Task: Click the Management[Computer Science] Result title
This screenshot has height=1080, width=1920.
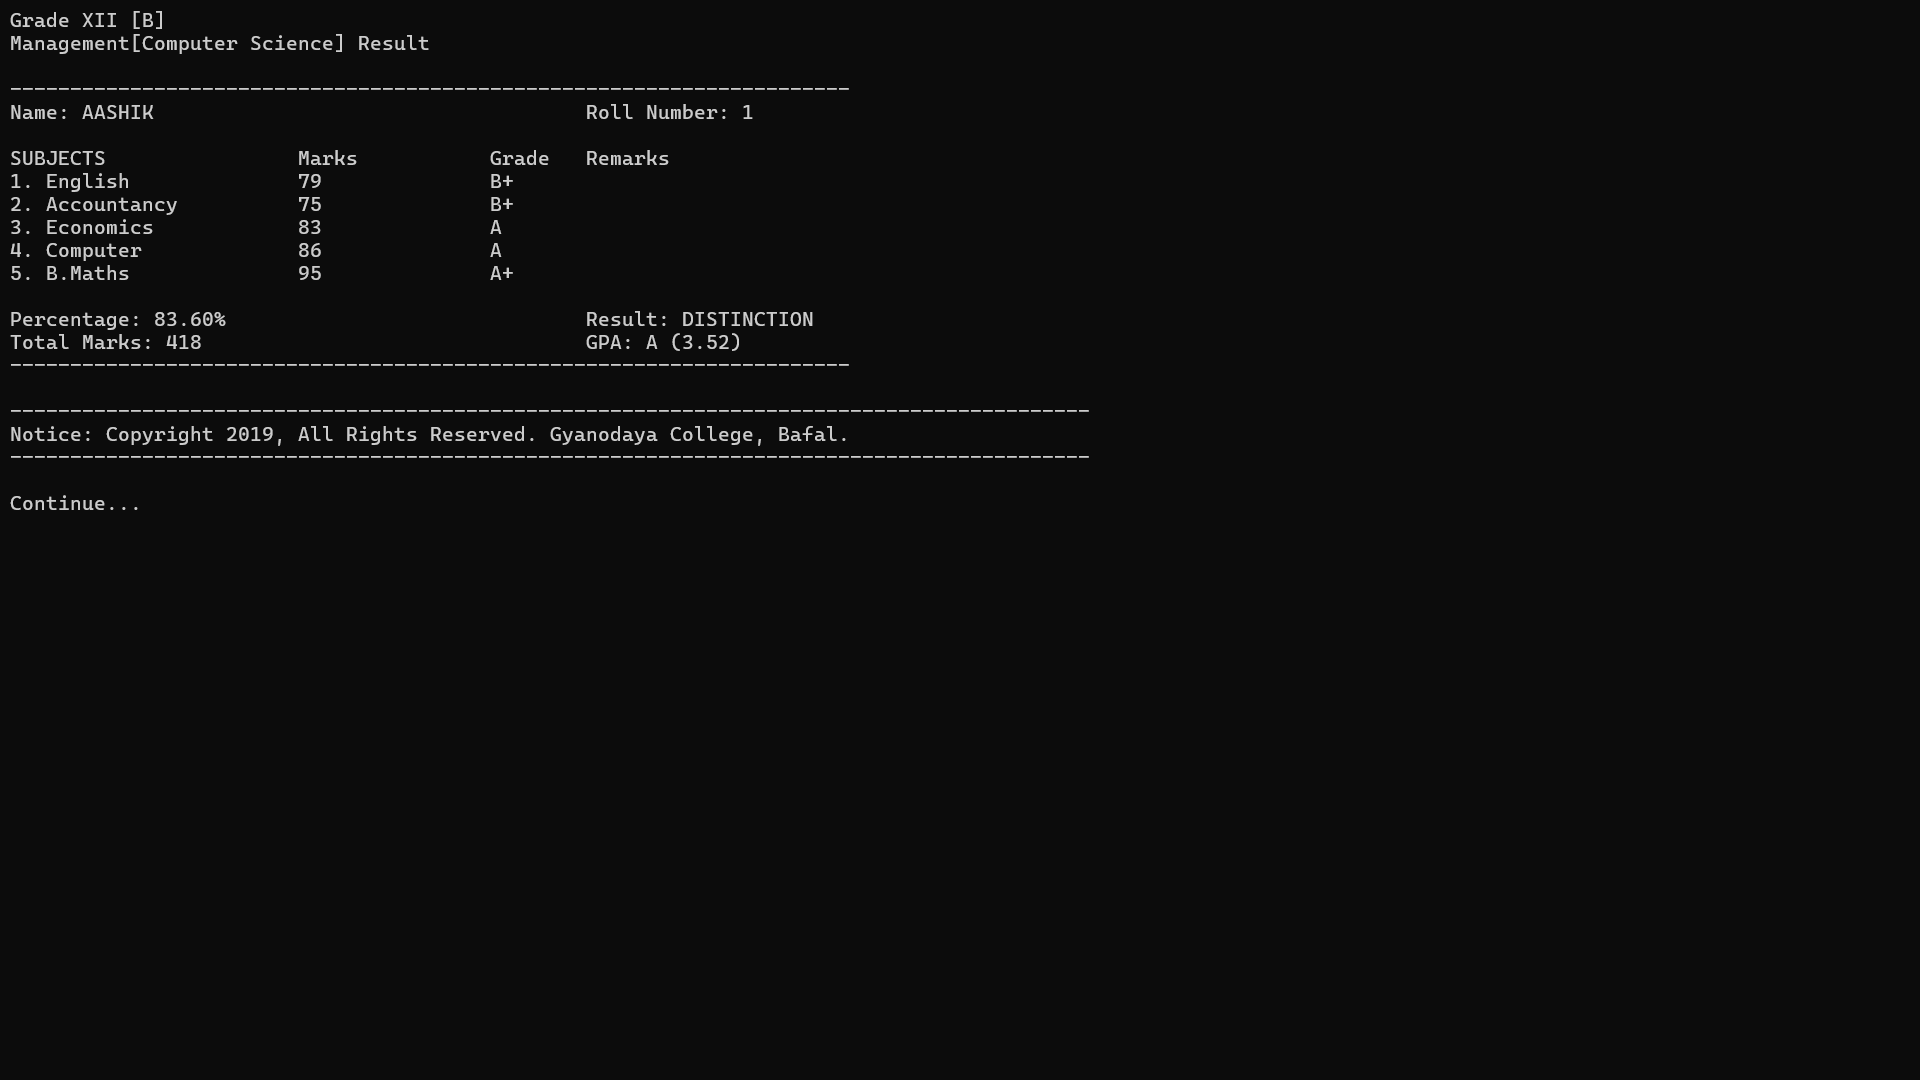Action: point(219,44)
